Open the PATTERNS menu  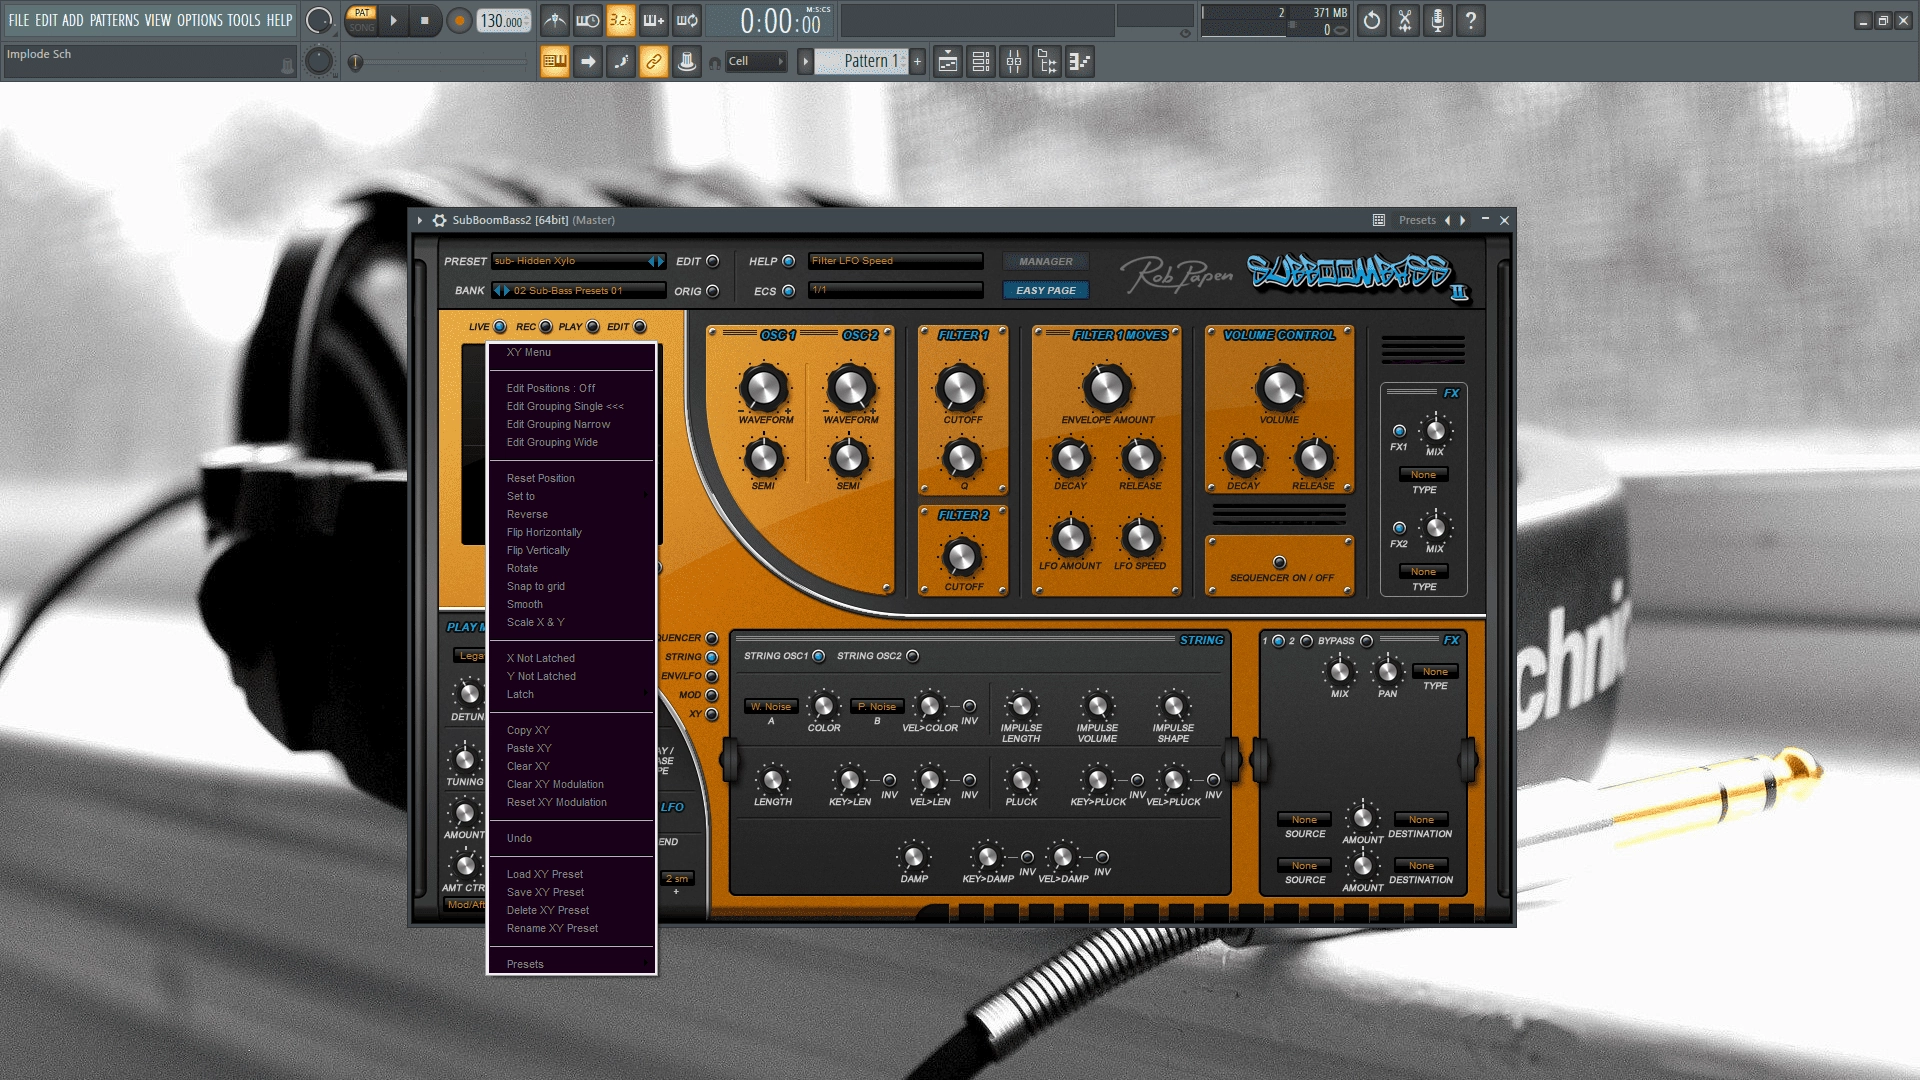click(x=114, y=20)
